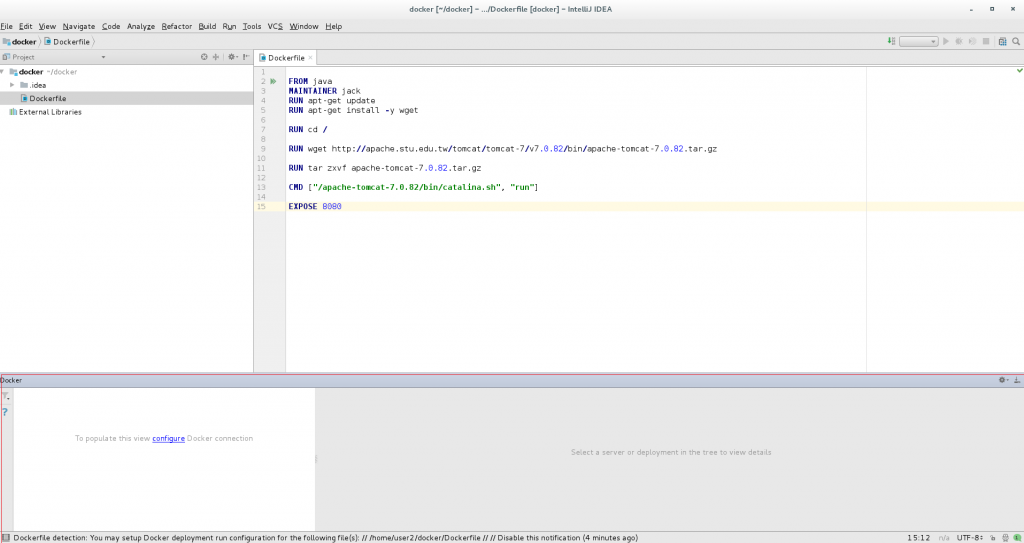
Task: Click the Hector inspector icon in status bar
Action: [1006, 538]
